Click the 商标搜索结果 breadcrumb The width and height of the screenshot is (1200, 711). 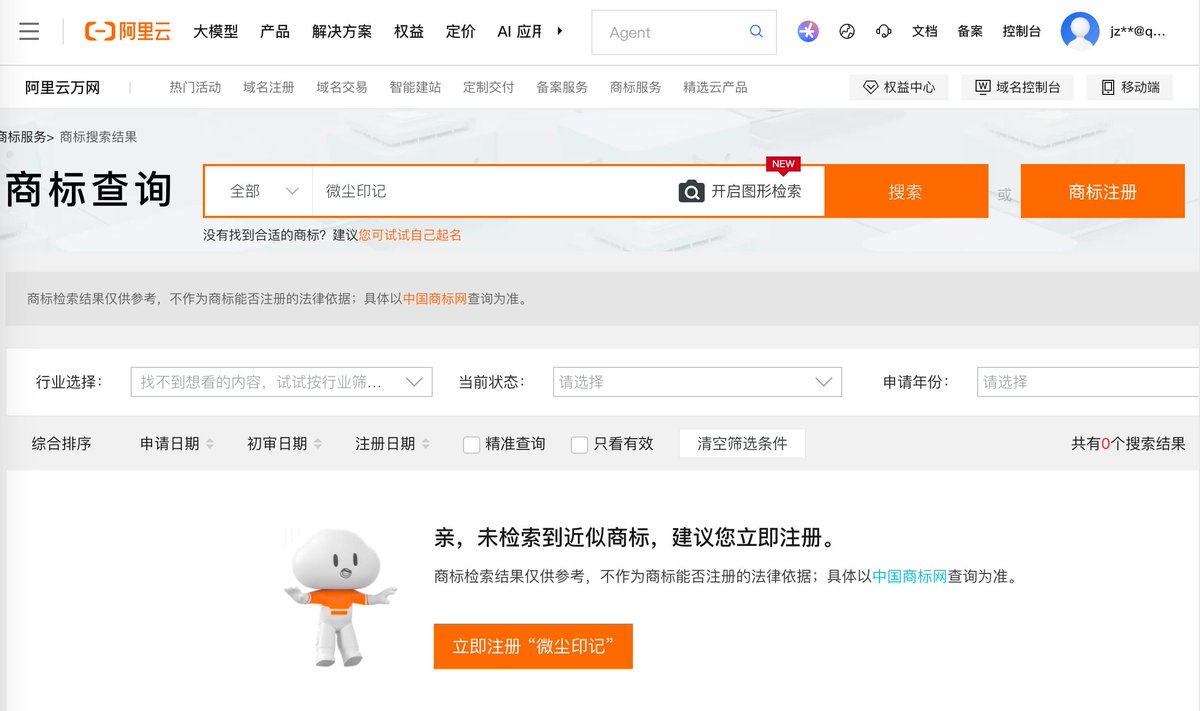[98, 137]
